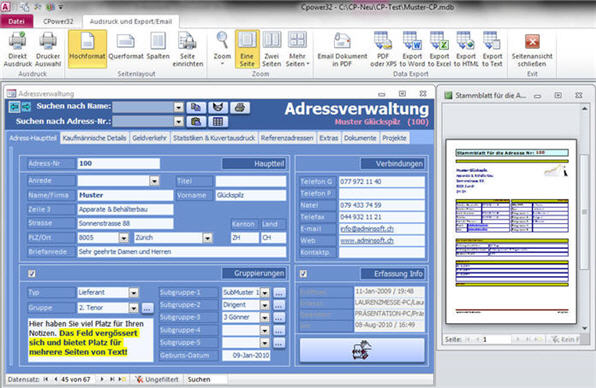
Task: Click the table grid icon beside Adress-Nr search
Action: point(217,122)
